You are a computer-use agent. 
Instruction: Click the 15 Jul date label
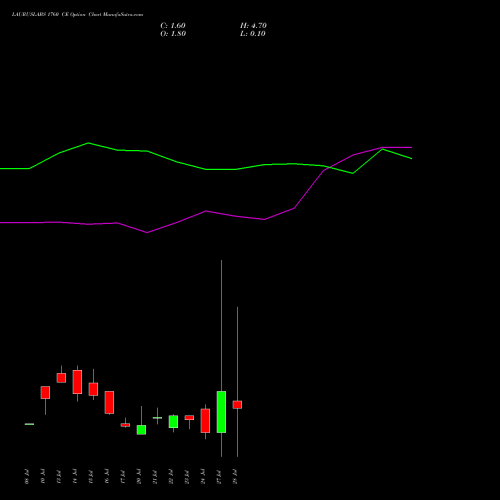(x=91, y=477)
